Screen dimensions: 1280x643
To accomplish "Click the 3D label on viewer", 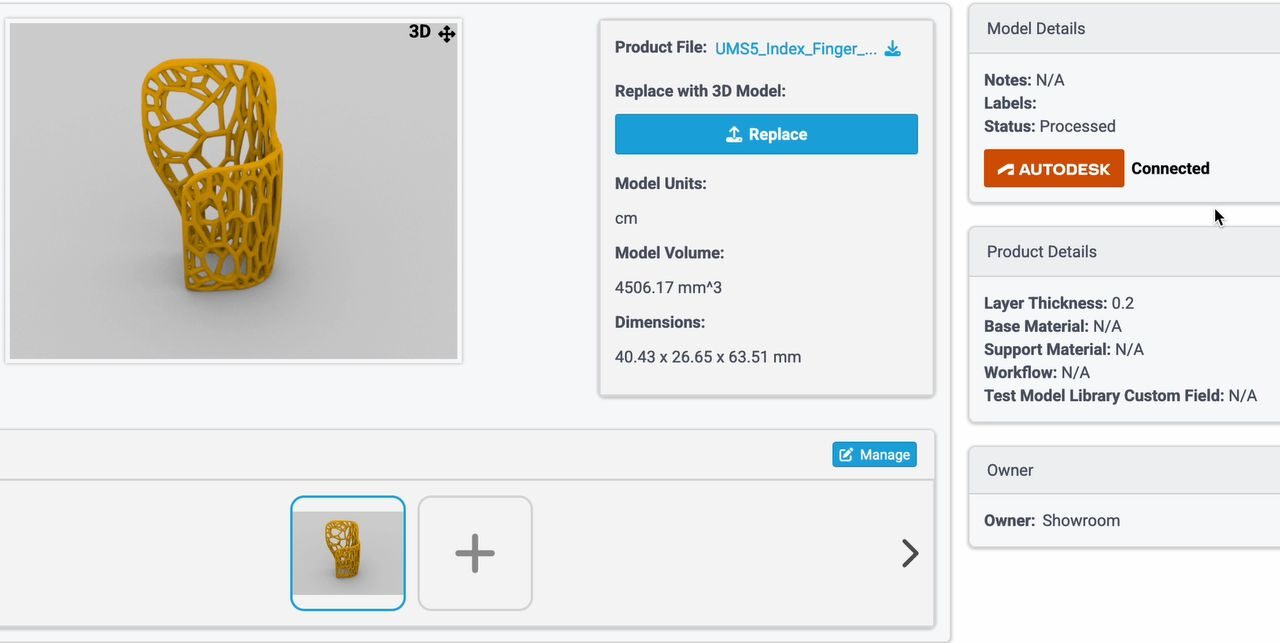I will click(x=420, y=32).
